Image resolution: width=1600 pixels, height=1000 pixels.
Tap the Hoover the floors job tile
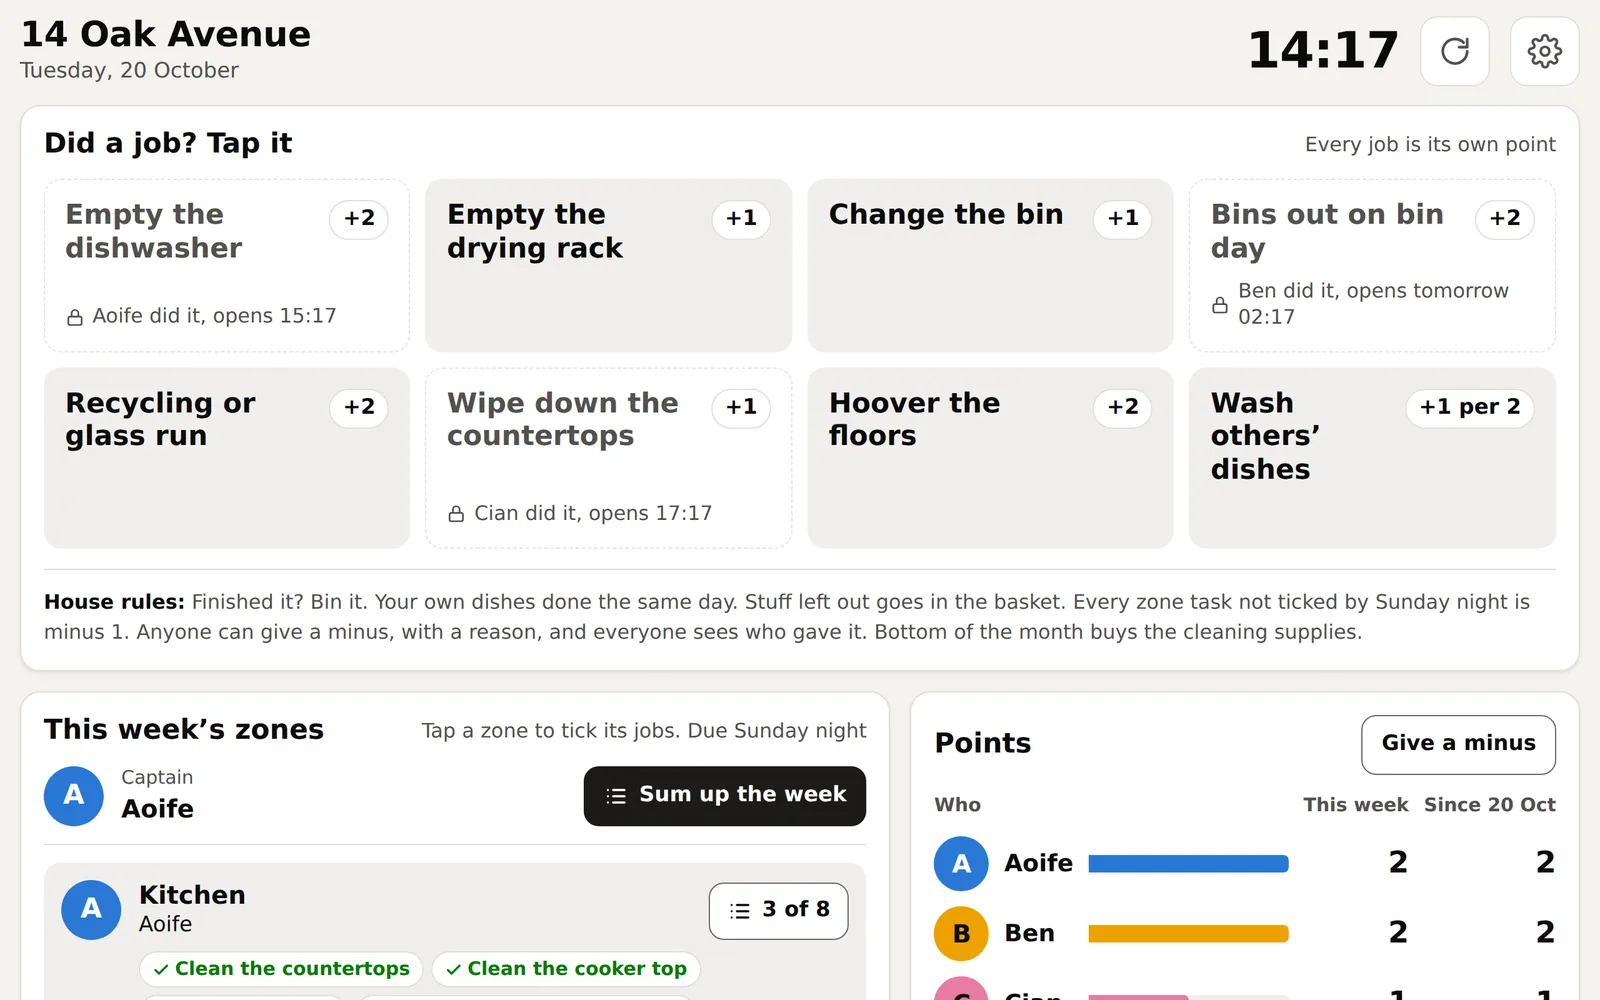click(x=990, y=458)
